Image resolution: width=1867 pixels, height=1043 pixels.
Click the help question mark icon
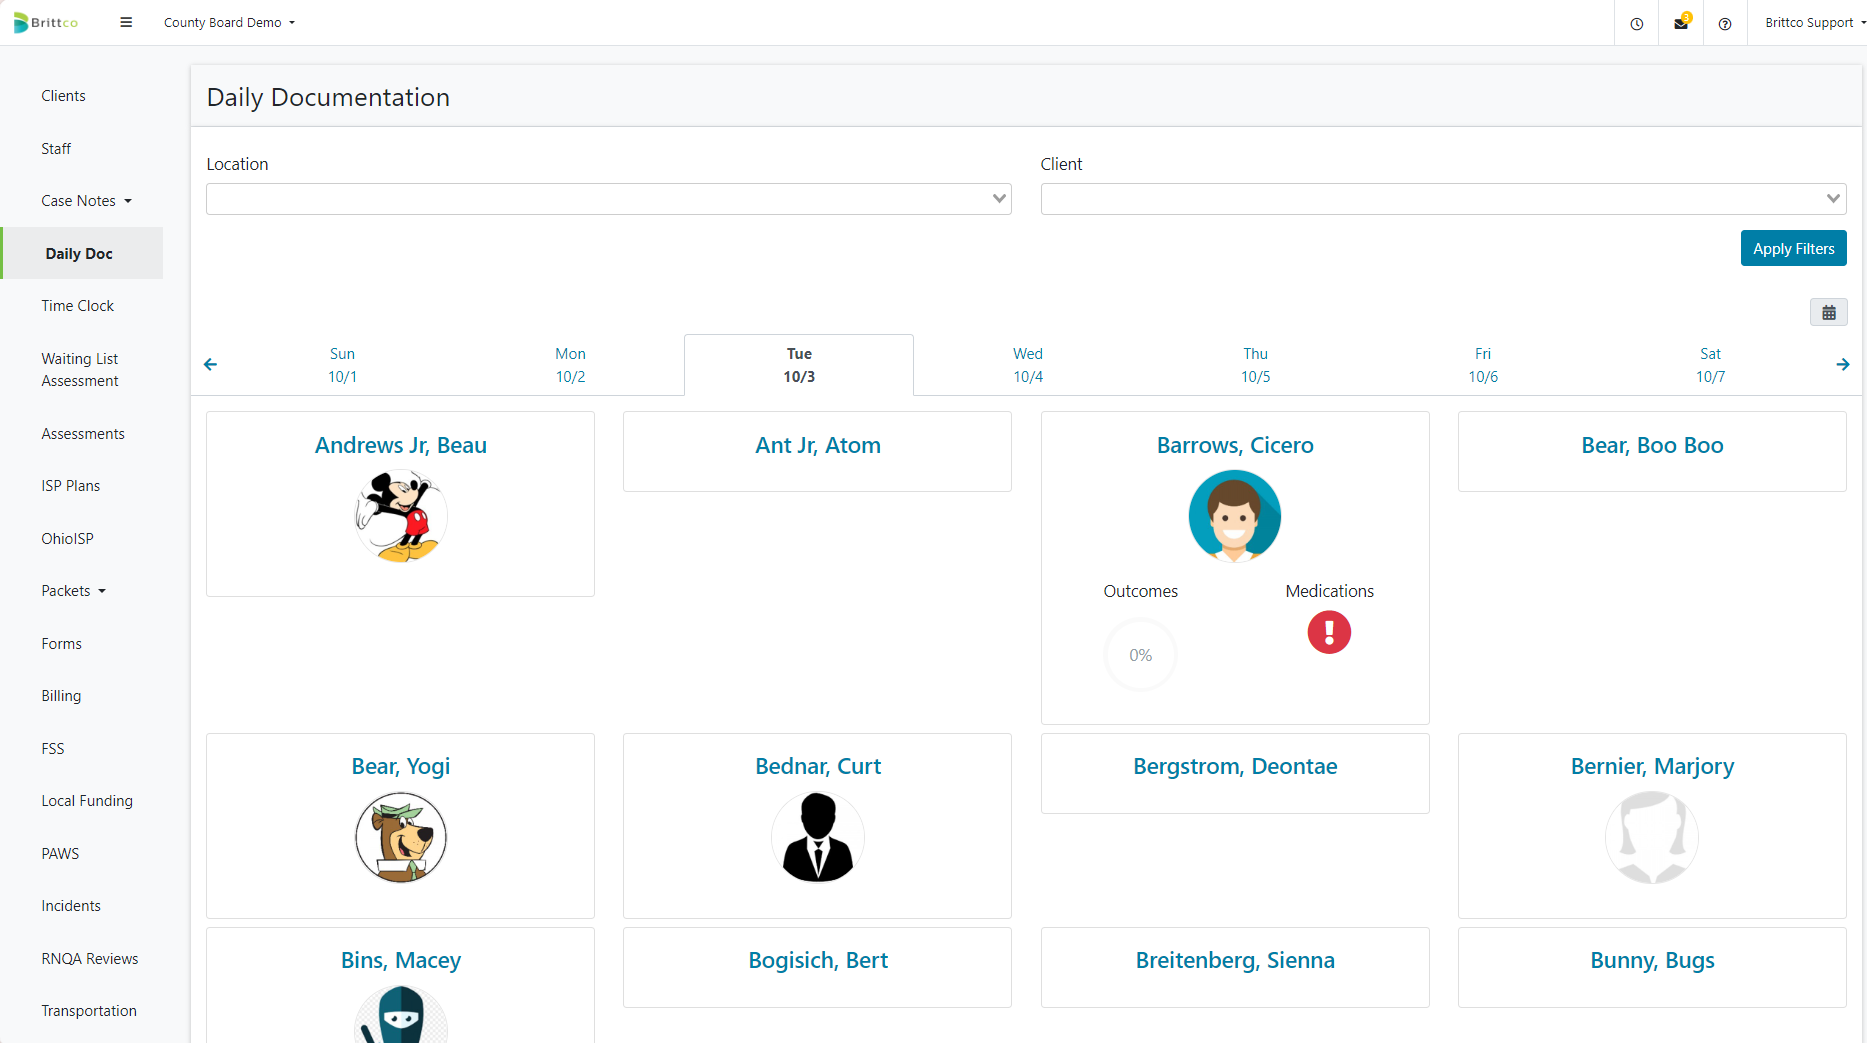[x=1725, y=23]
